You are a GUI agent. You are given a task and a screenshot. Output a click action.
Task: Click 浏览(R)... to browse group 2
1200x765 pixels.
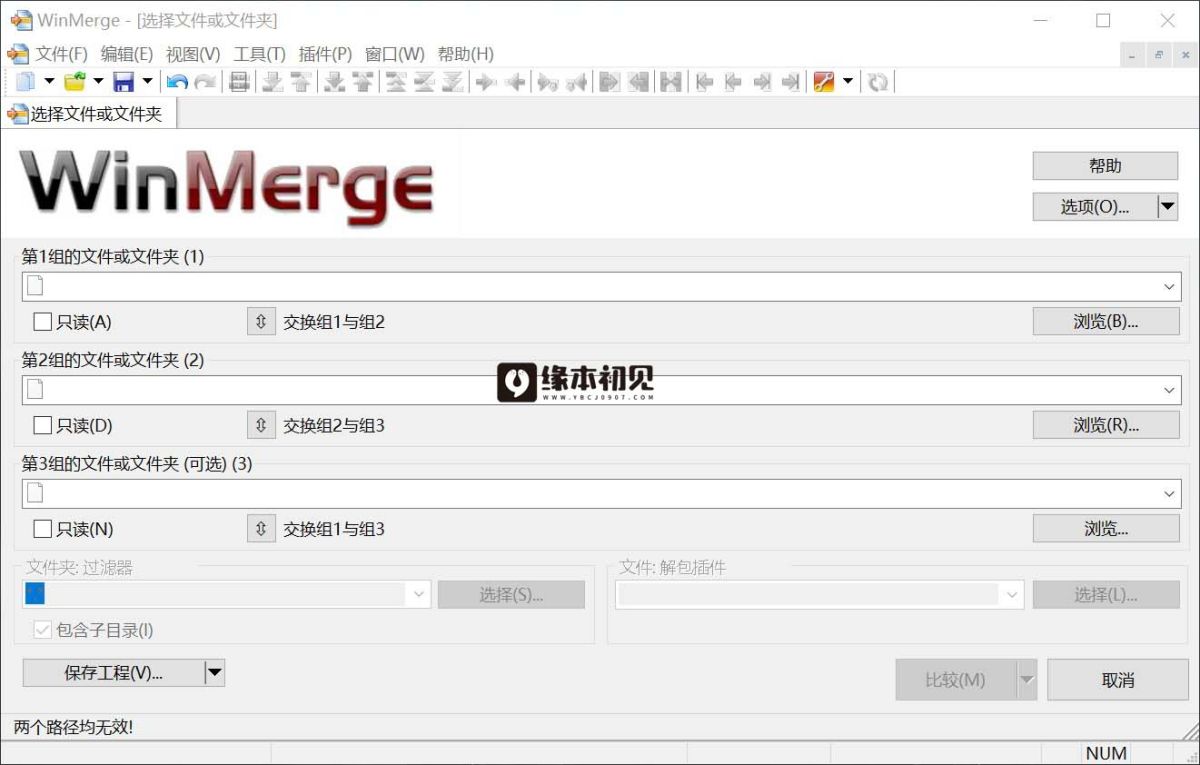tap(1106, 425)
